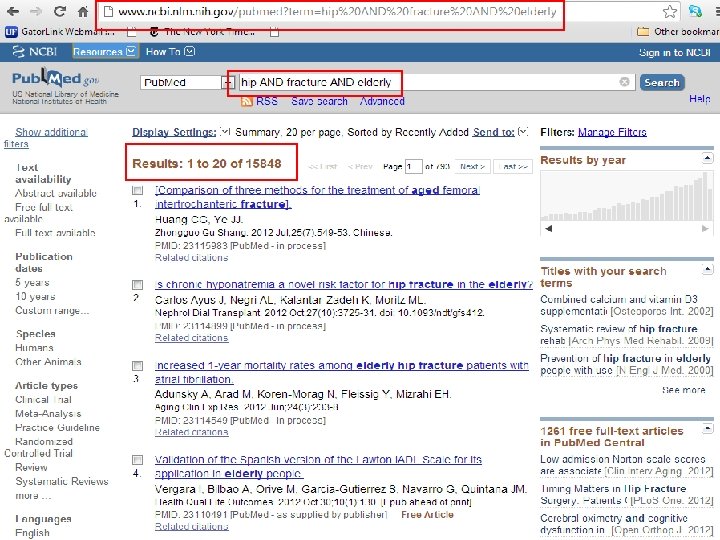Image resolution: width=720 pixels, height=540 pixels.
Task: Tick the checkbox for result 2
Action: (137, 285)
